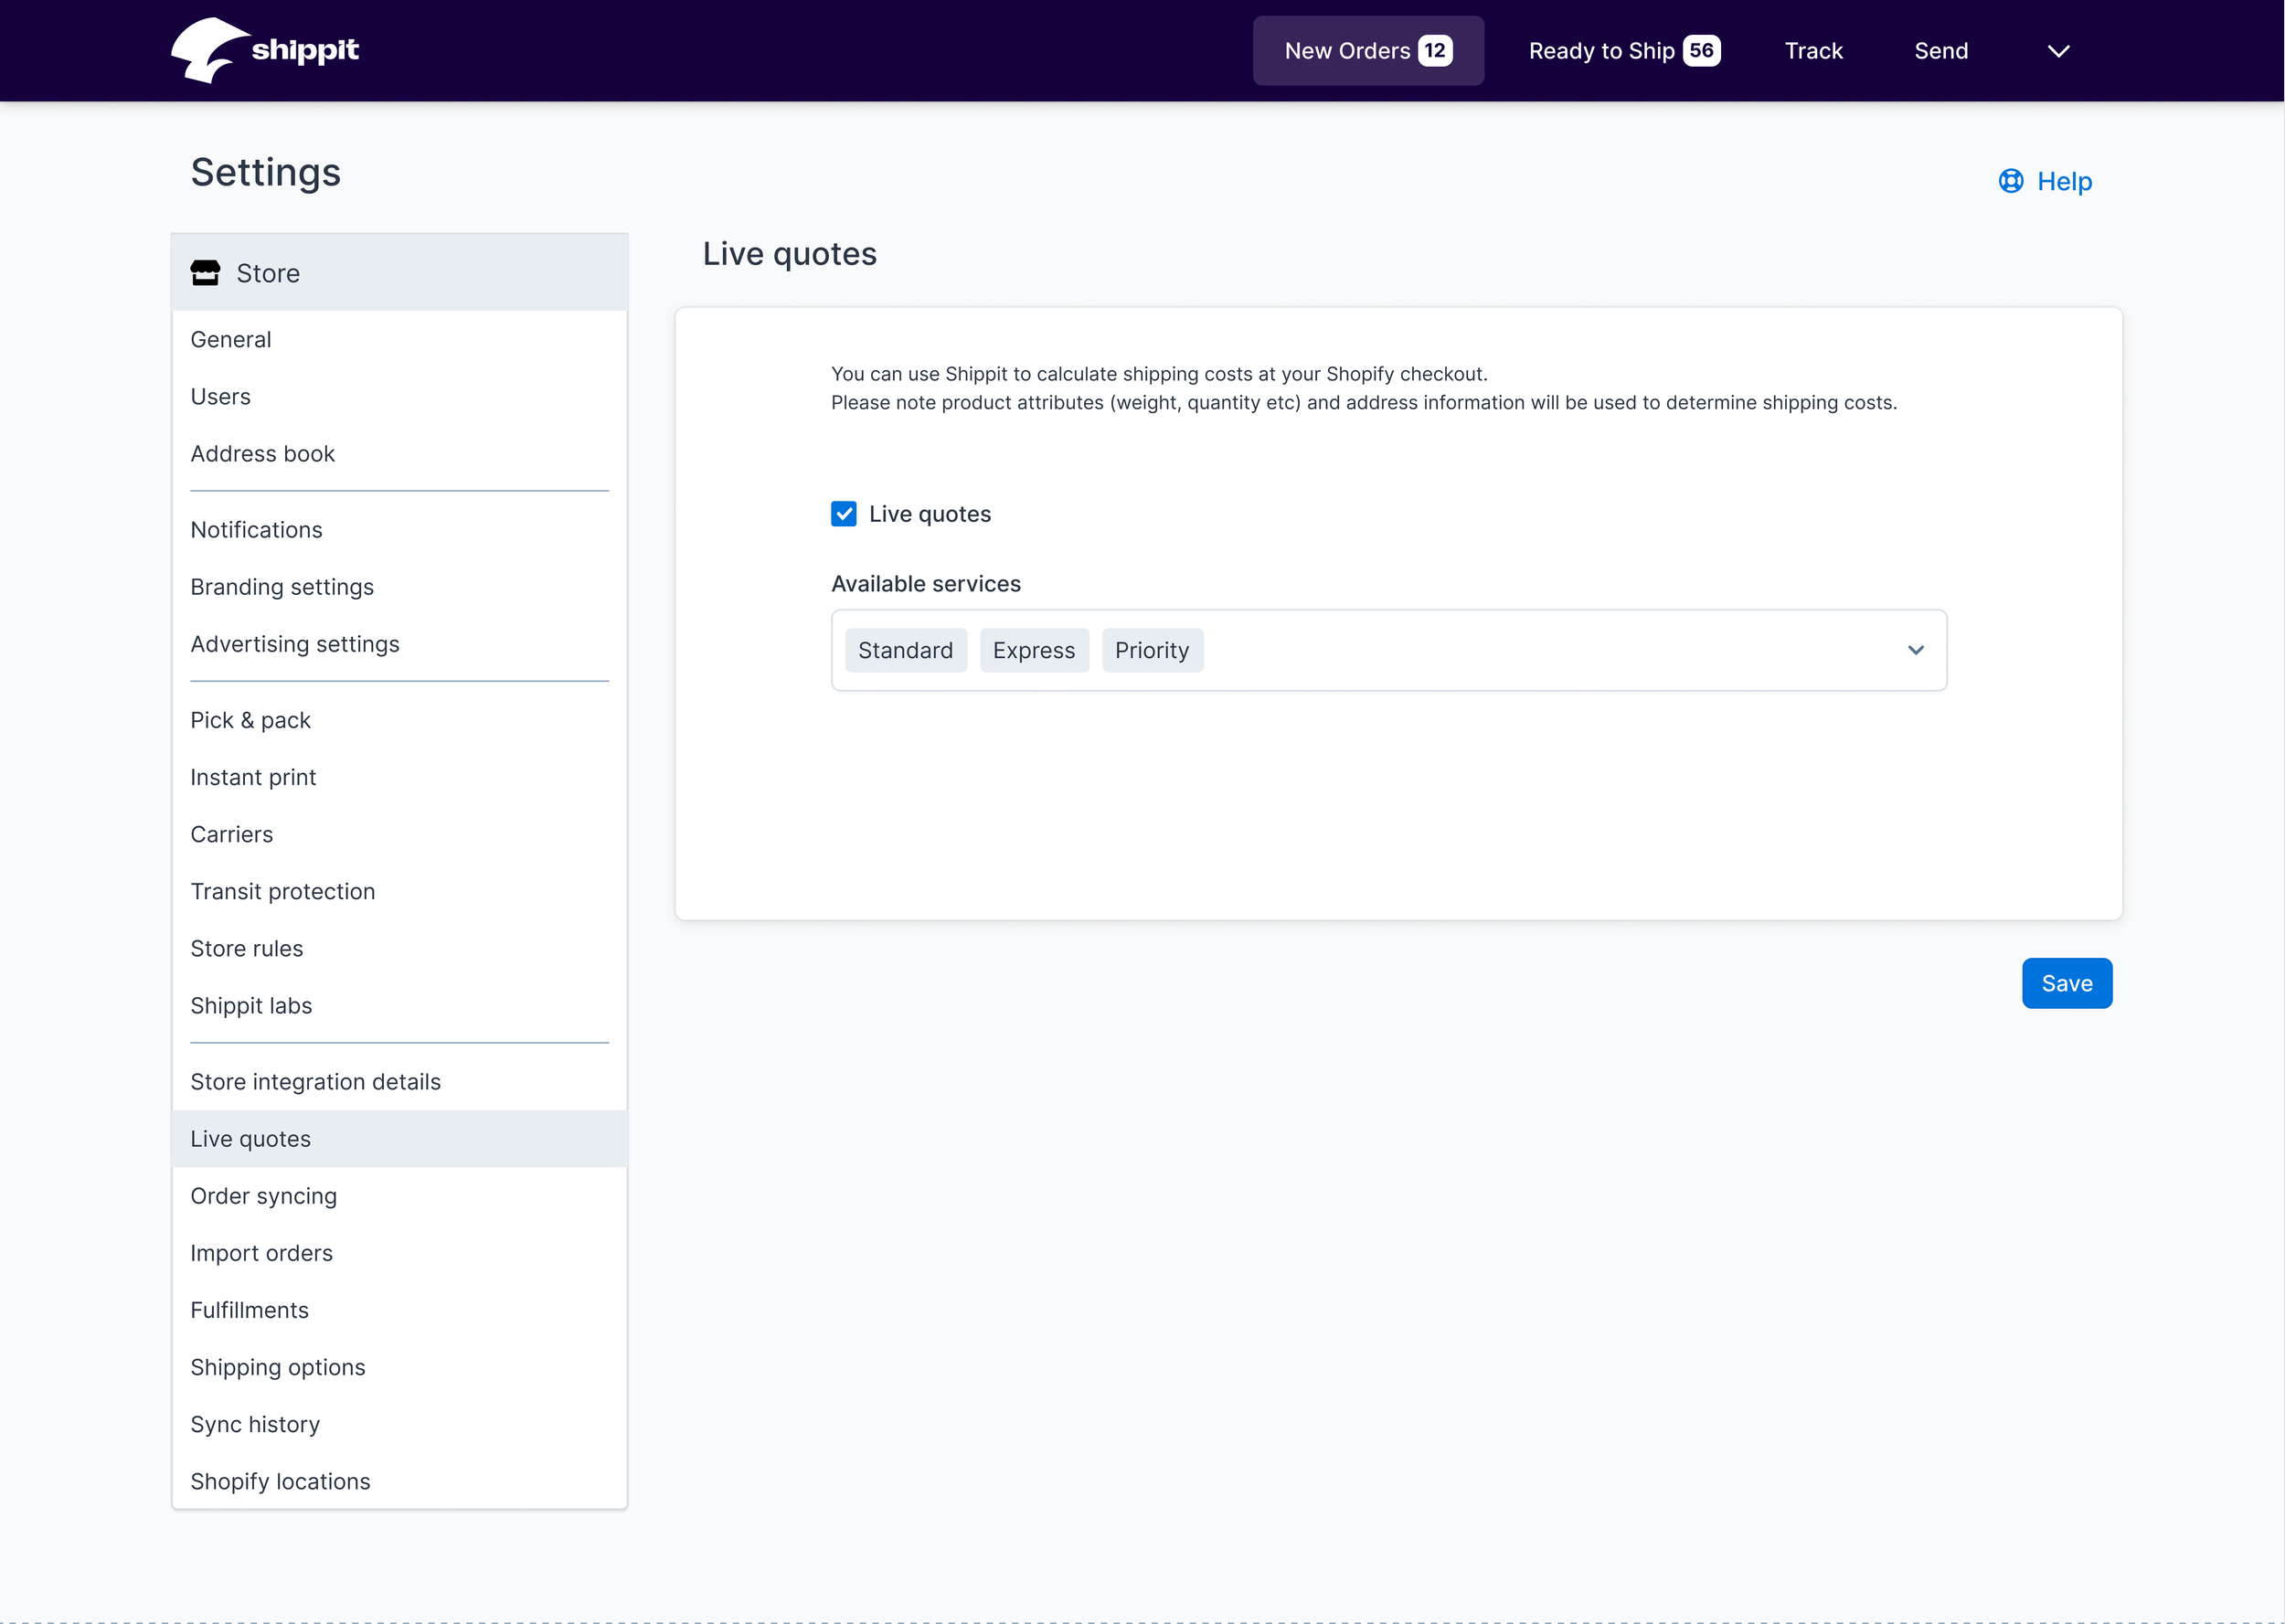Navigate to Branding settings
Screen dimensions: 2285x1624
[282, 587]
